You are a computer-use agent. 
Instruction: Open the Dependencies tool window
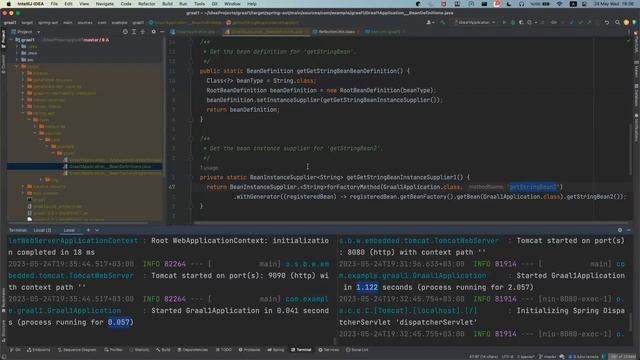coord(193,350)
